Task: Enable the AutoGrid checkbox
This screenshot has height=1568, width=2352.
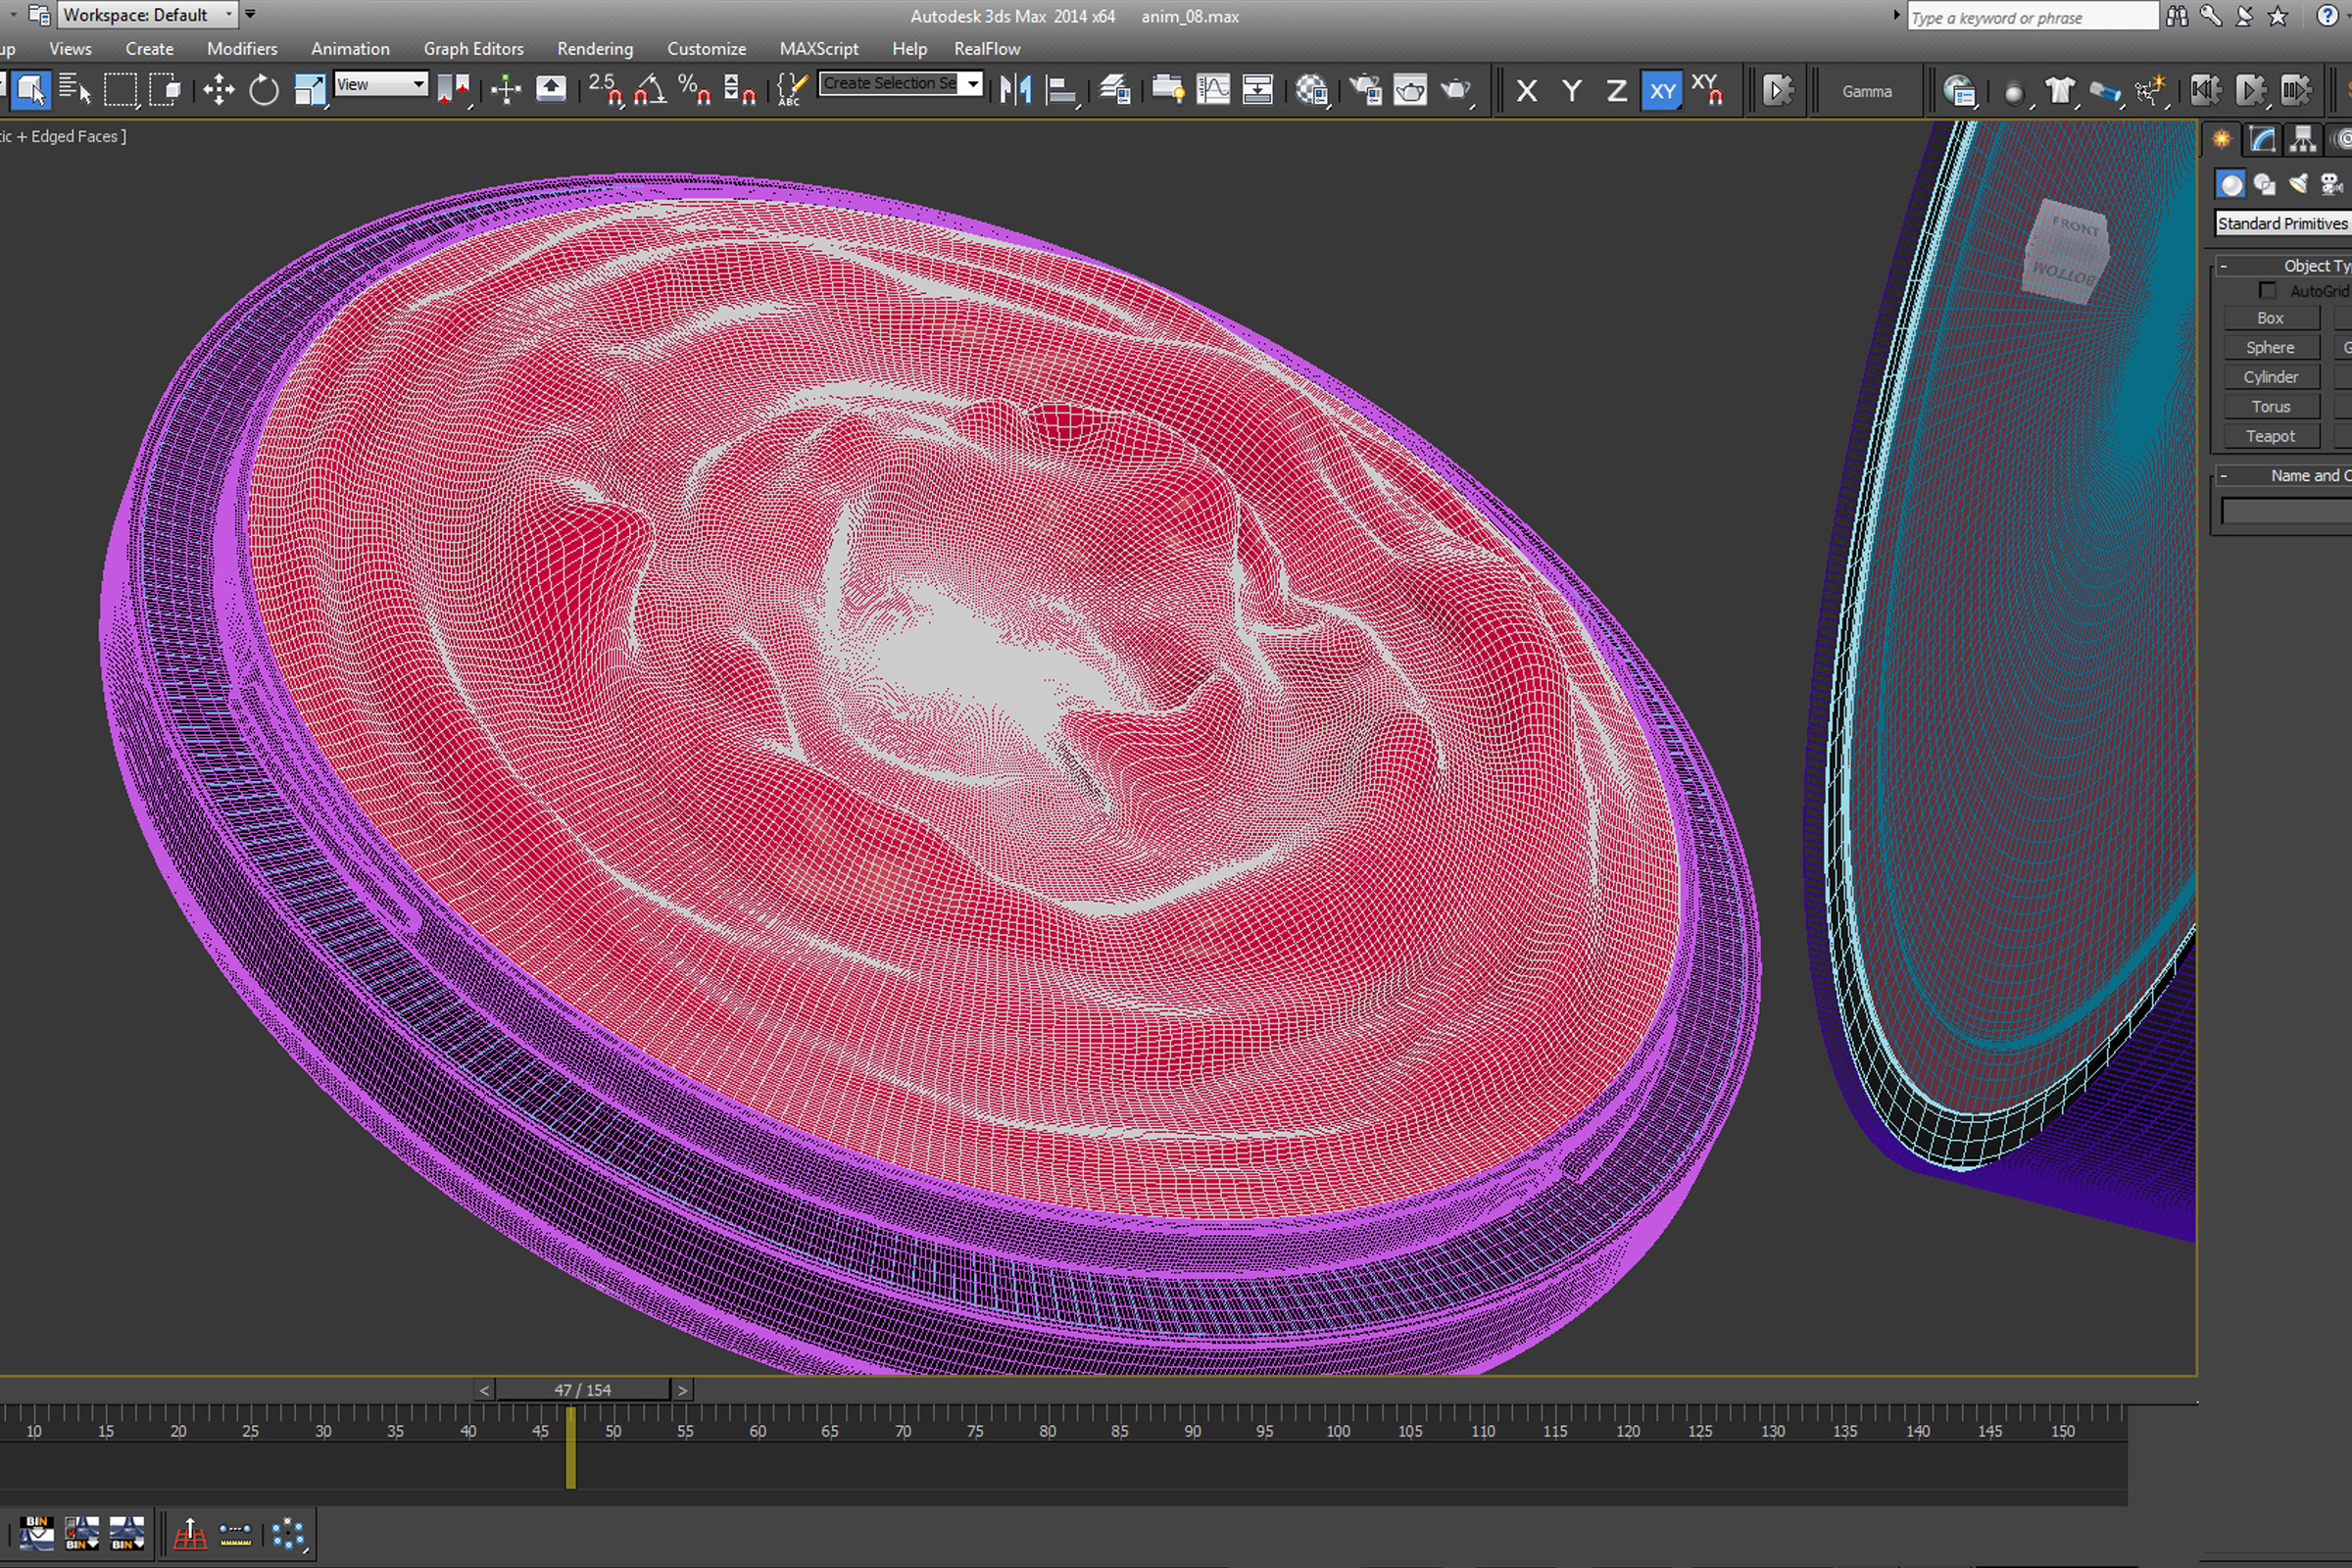Action: (2268, 290)
